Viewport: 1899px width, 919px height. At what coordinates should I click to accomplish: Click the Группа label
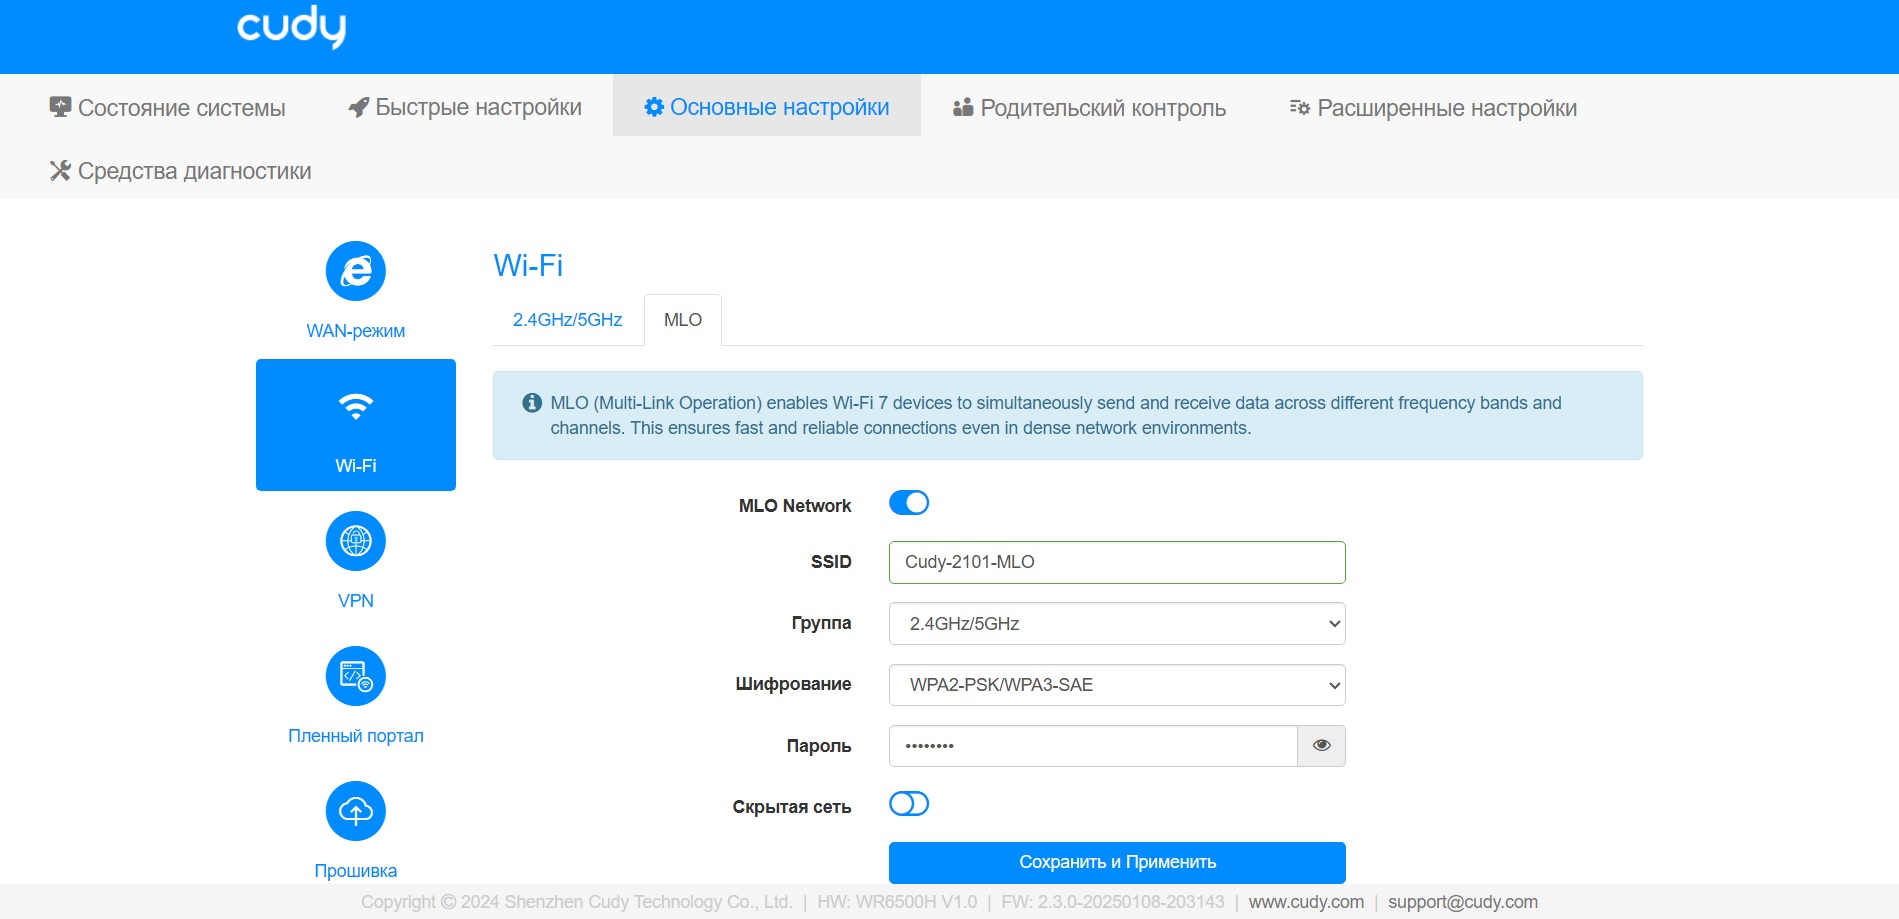coord(822,623)
